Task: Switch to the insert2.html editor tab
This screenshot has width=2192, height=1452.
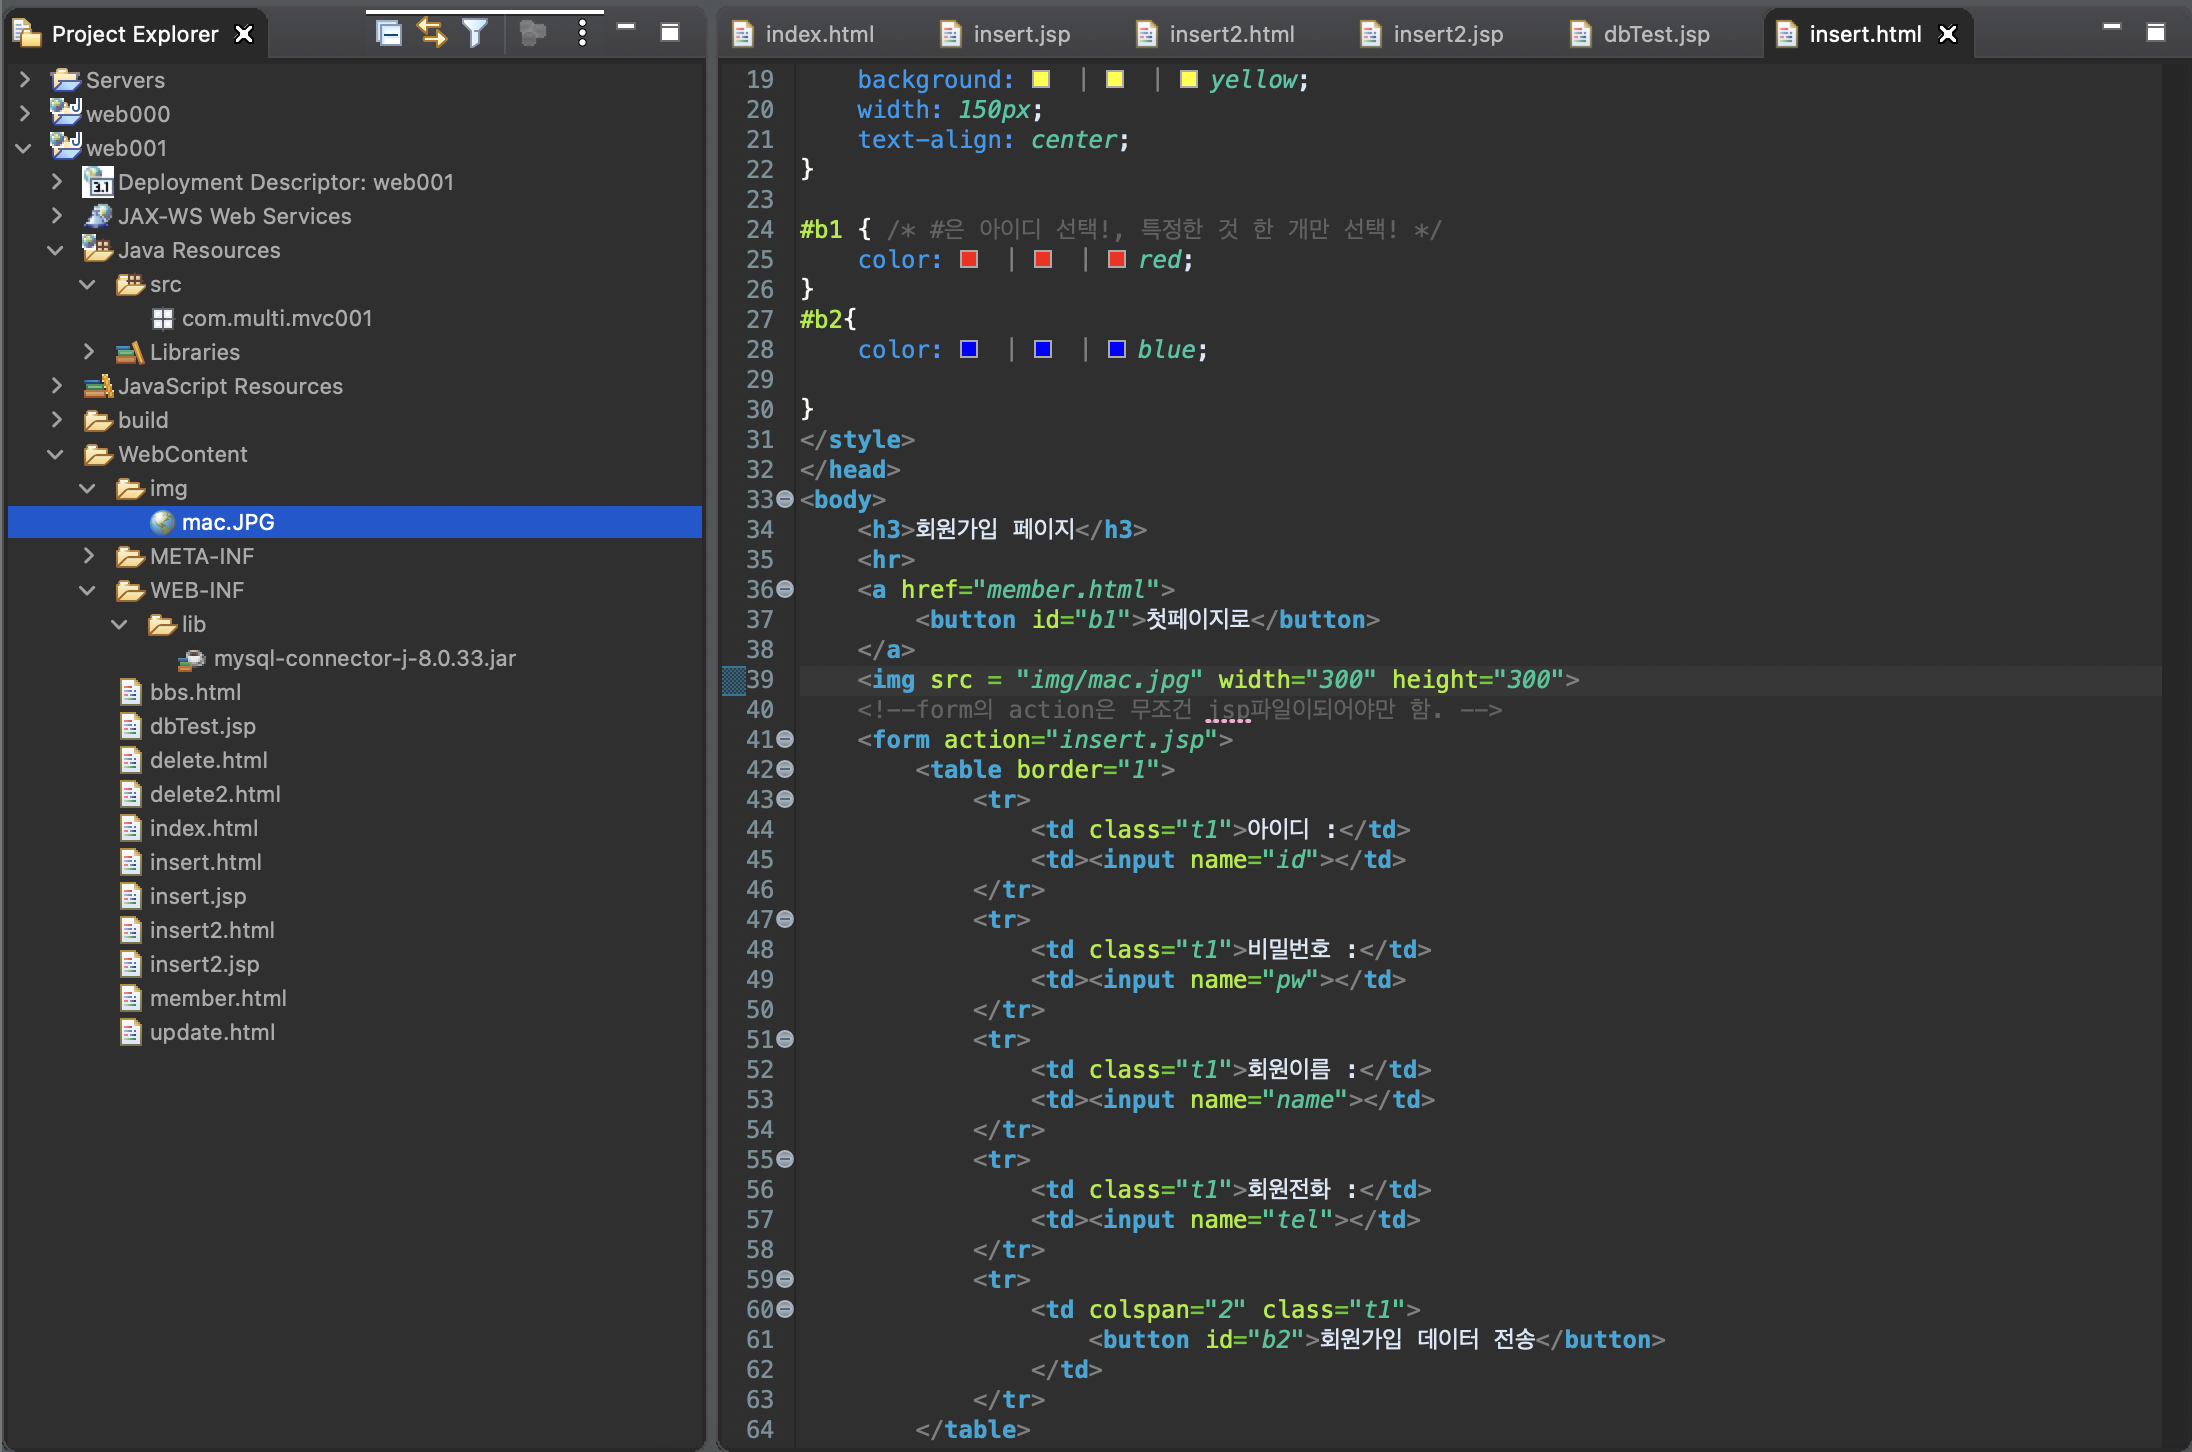Action: [x=1231, y=34]
